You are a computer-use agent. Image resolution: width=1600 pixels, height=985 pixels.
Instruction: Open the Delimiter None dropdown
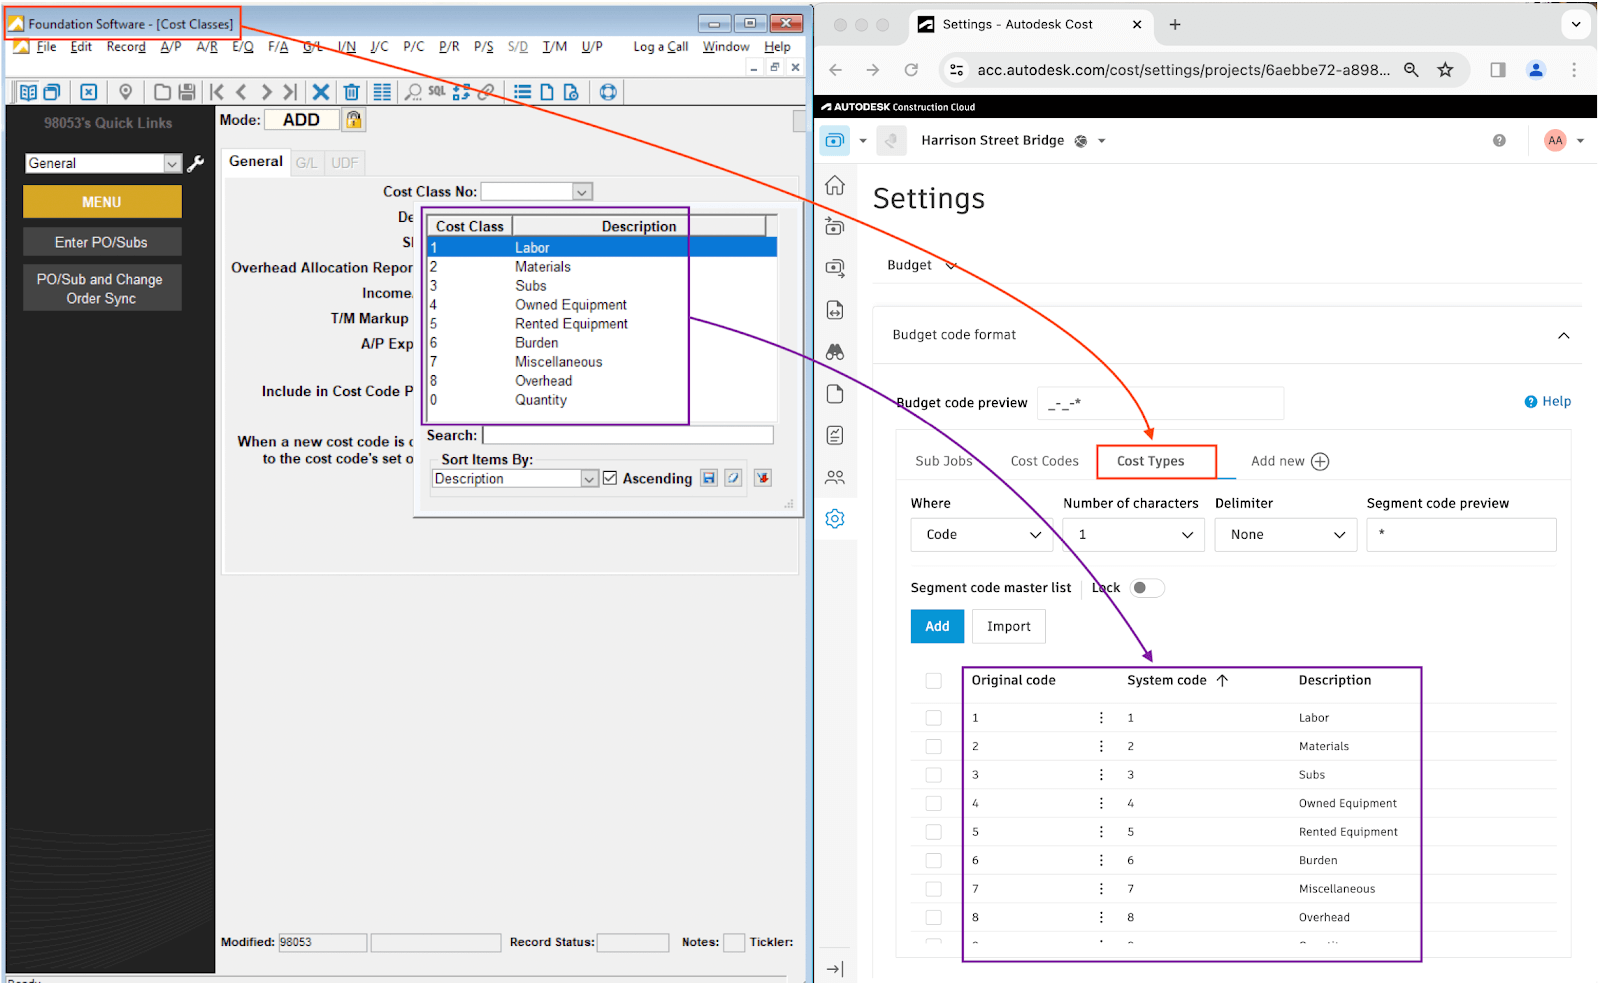1285,535
